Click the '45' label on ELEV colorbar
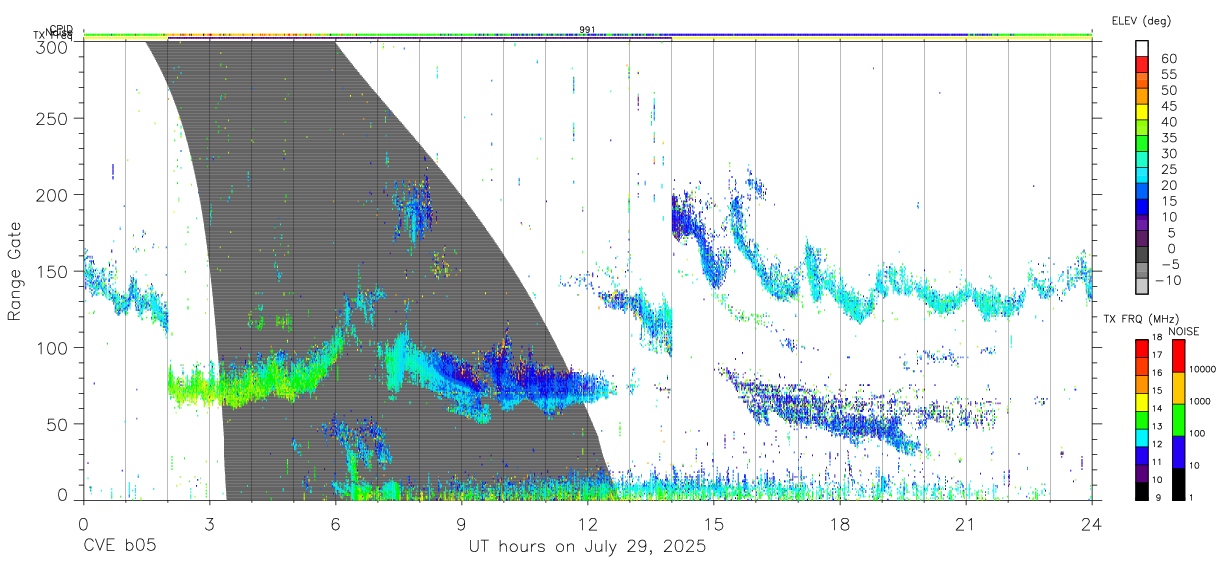 tap(1168, 106)
